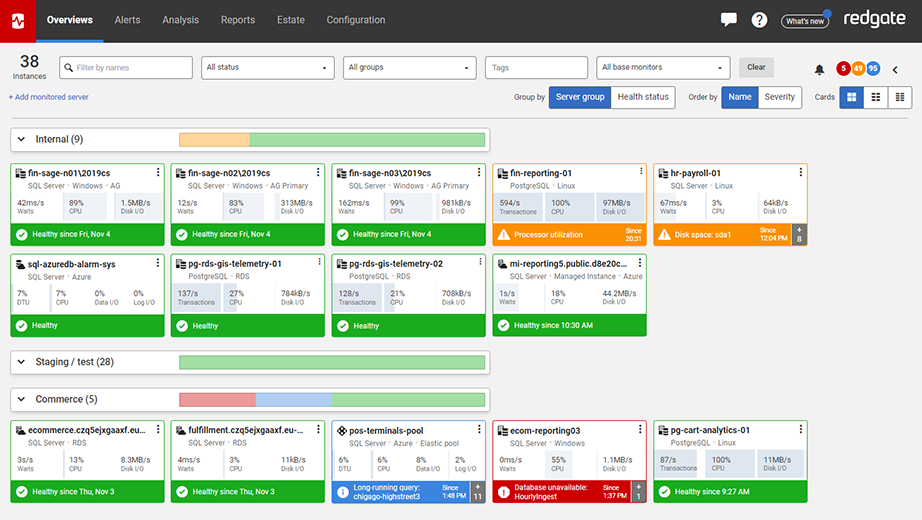Click the What's new button
The width and height of the screenshot is (922, 520).
pos(805,21)
